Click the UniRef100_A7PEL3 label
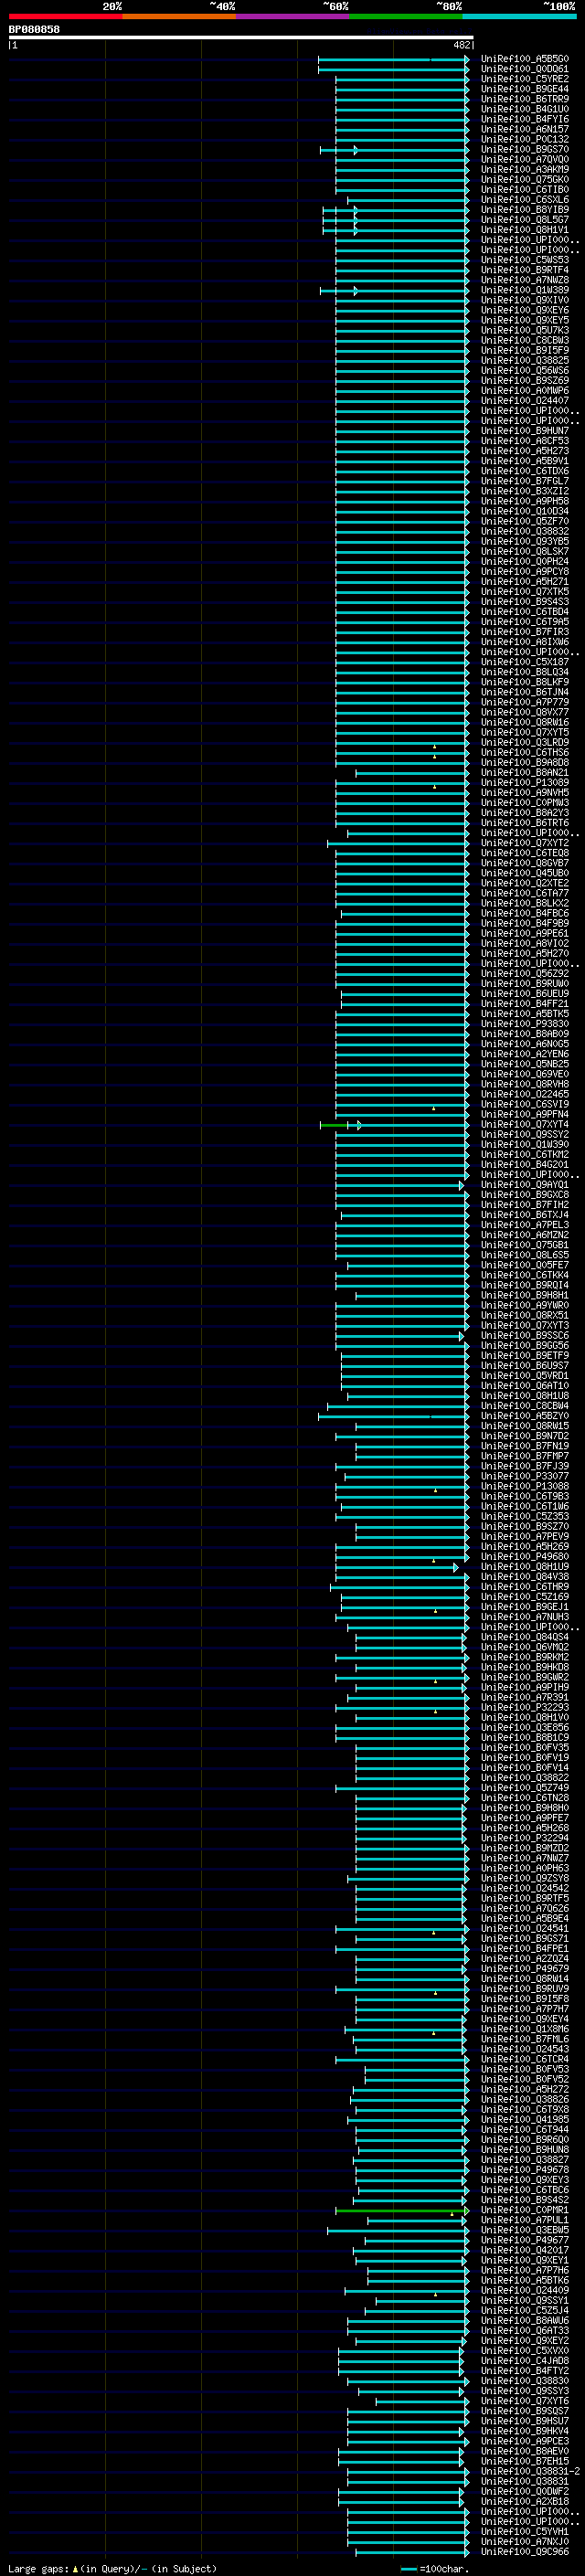 coord(524,1225)
